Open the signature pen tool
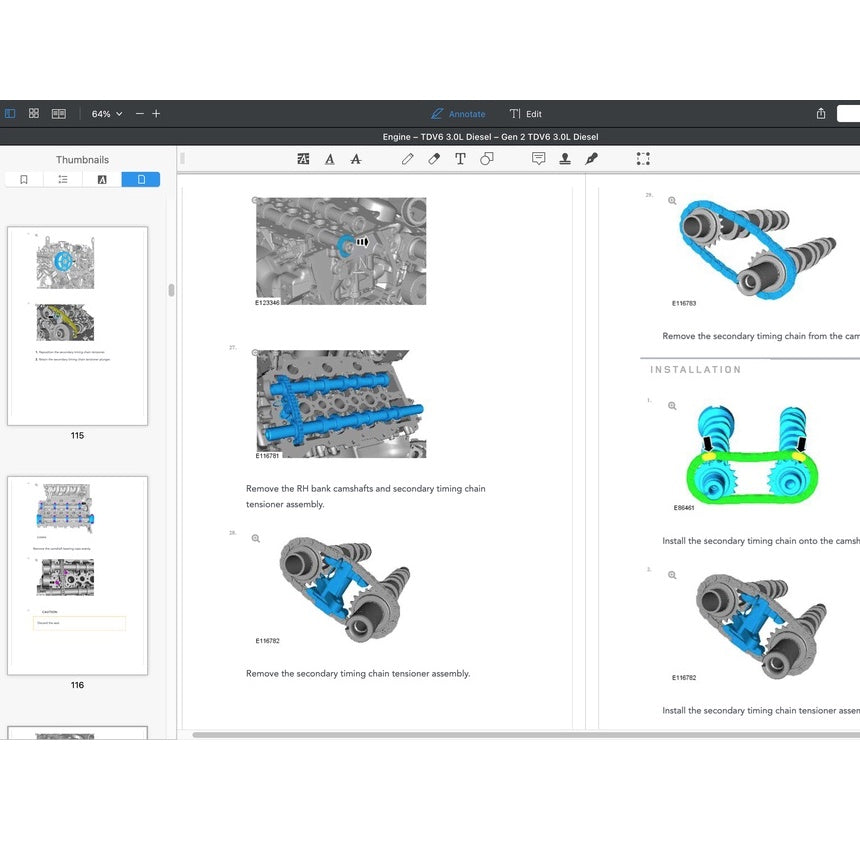This screenshot has width=860, height=860. [x=591, y=159]
